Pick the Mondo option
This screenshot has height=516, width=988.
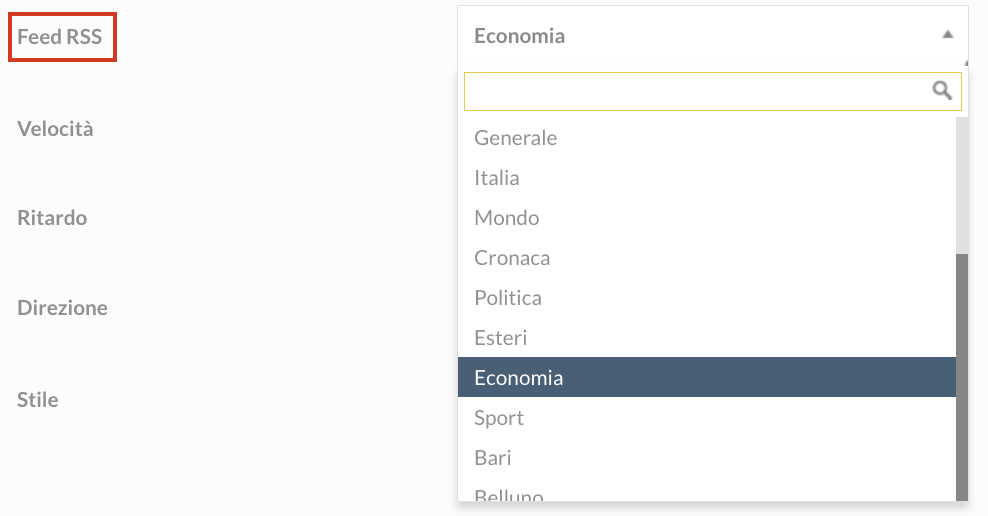point(707,218)
